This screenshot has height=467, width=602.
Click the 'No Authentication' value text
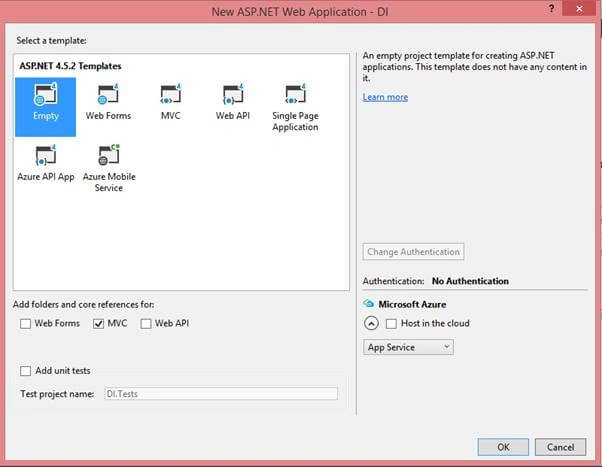click(x=470, y=281)
